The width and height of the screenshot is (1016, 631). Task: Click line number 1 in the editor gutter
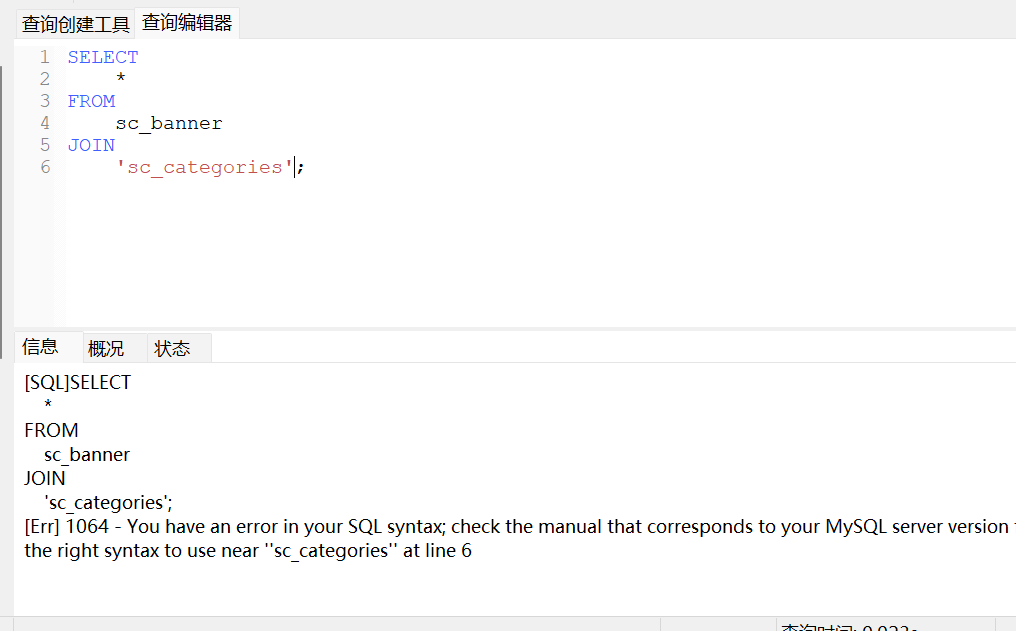[44, 57]
